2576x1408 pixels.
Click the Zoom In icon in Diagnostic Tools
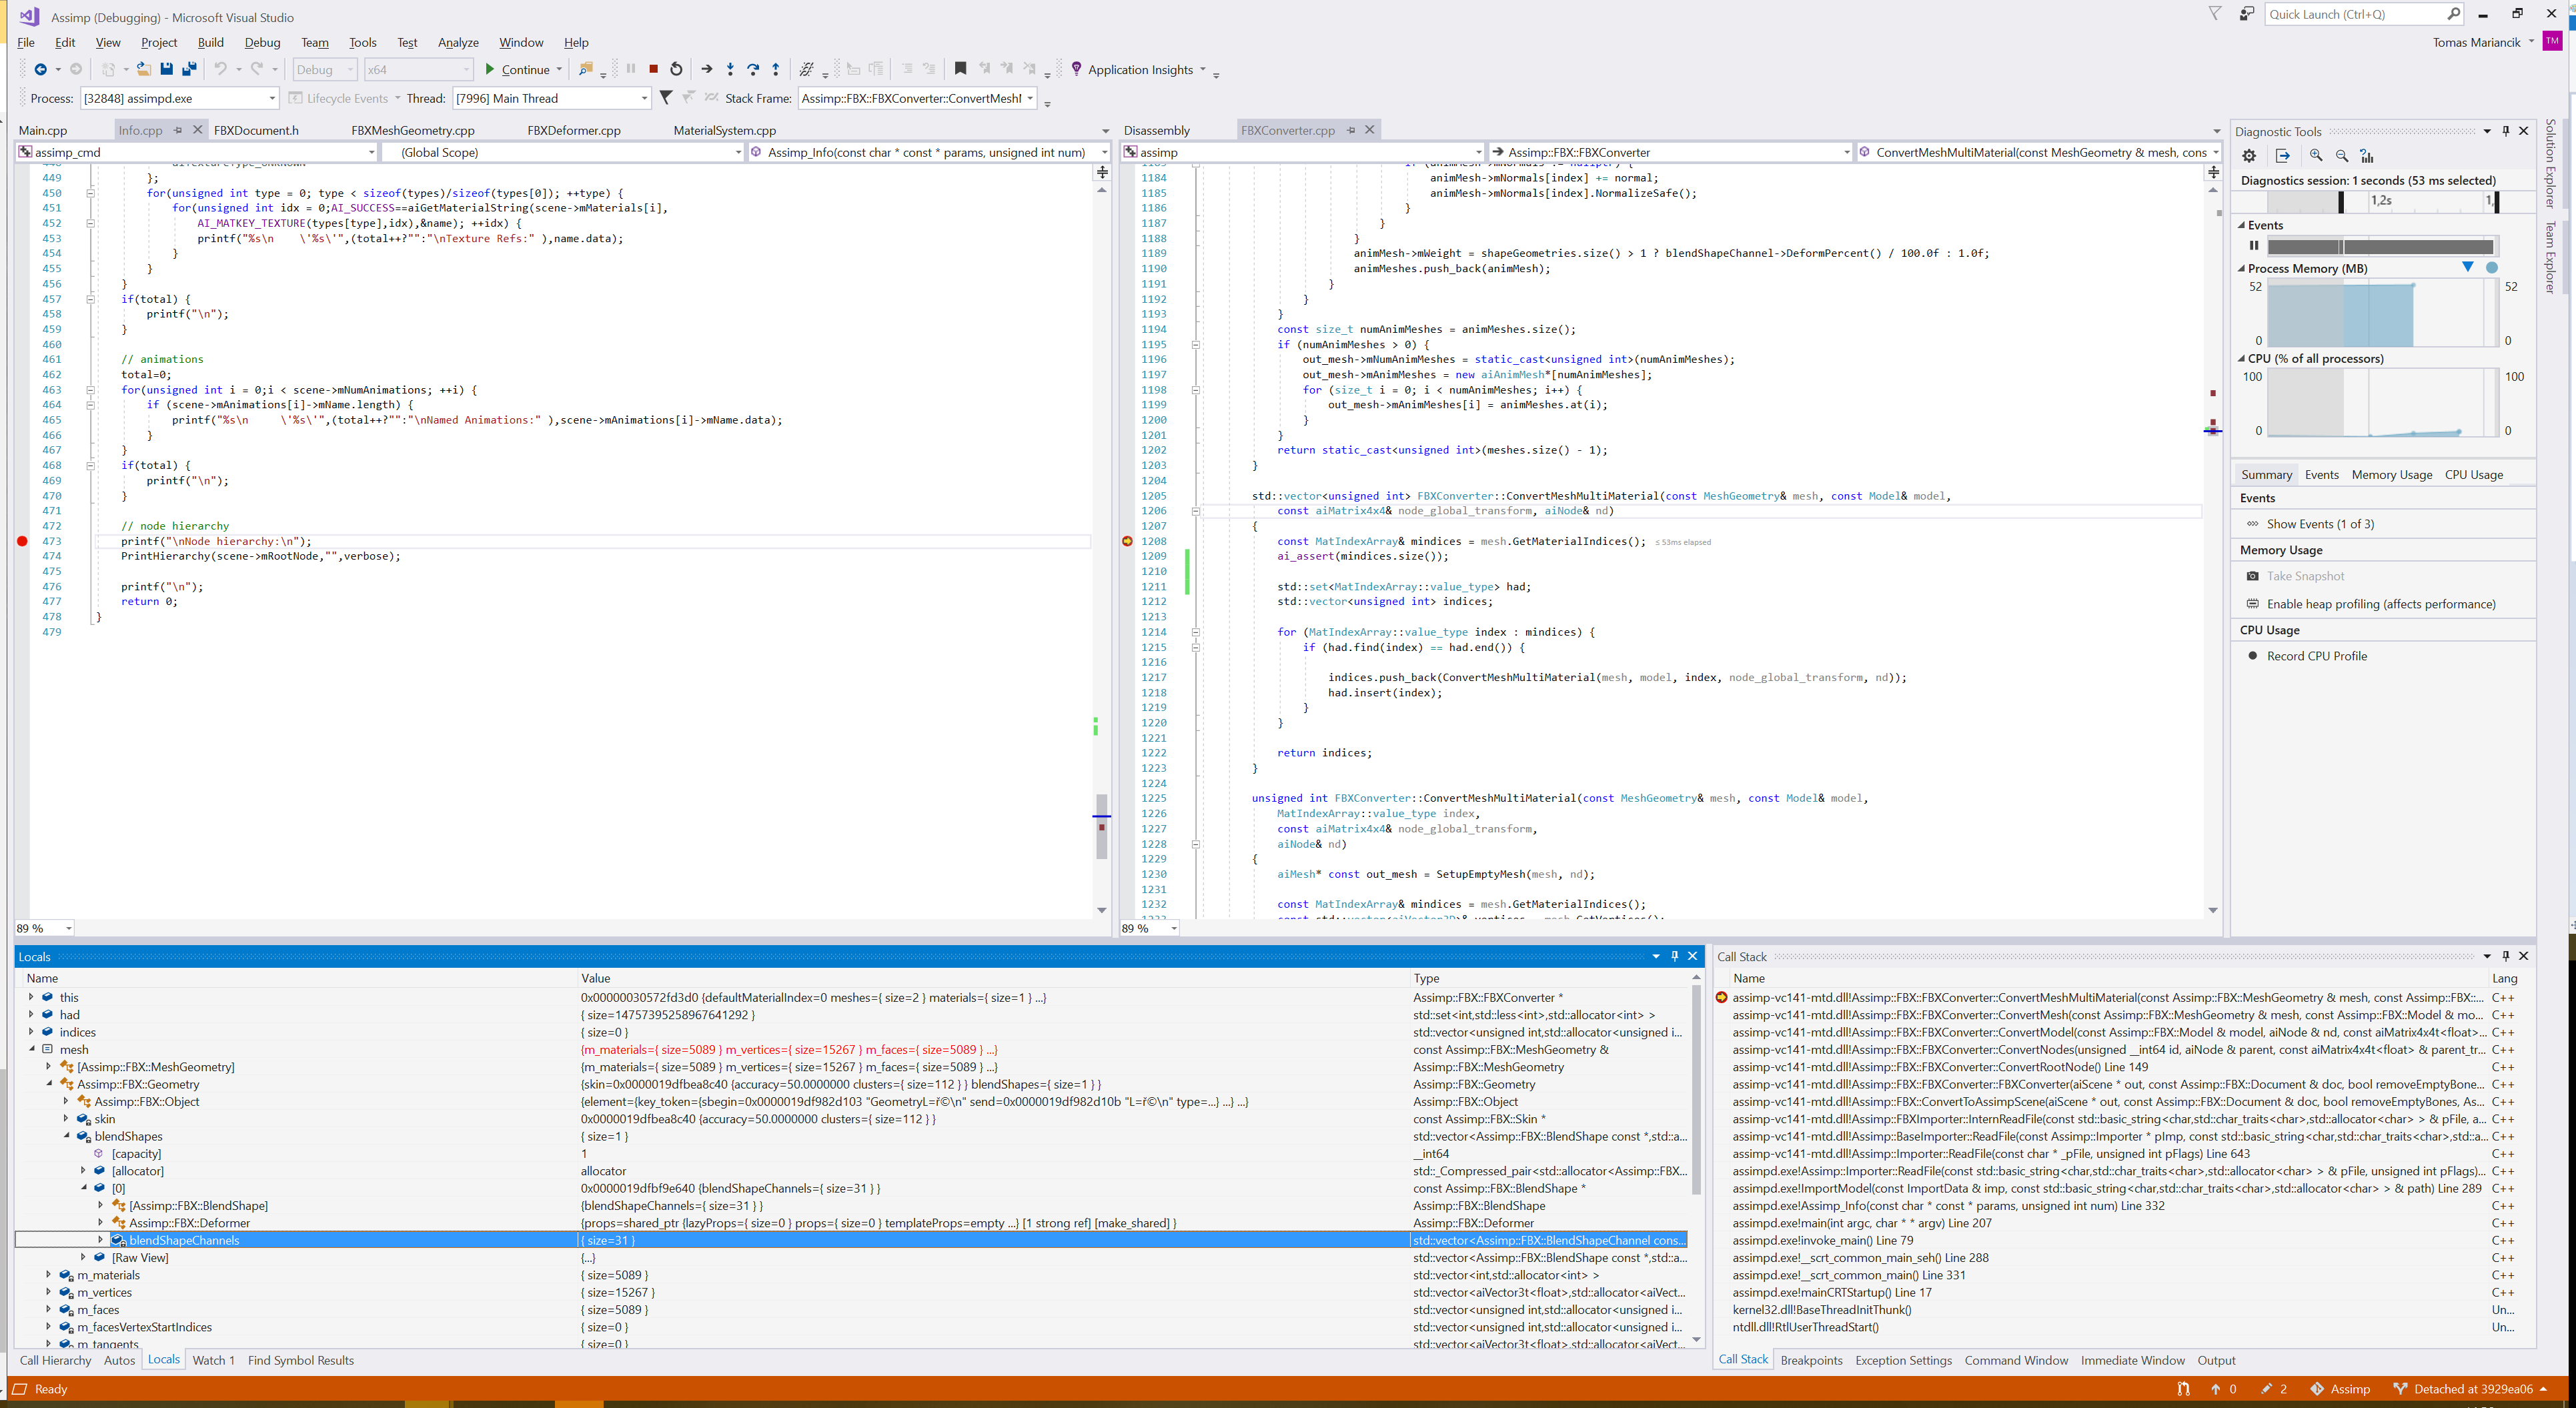2317,156
